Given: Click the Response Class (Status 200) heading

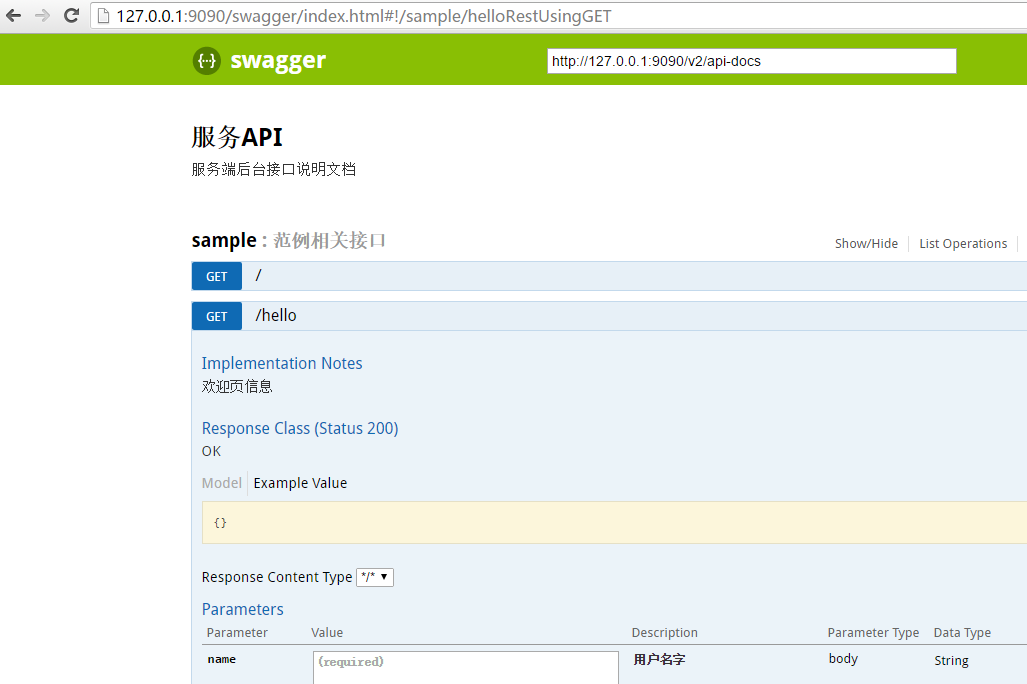Looking at the screenshot, I should pyautogui.click(x=300, y=428).
